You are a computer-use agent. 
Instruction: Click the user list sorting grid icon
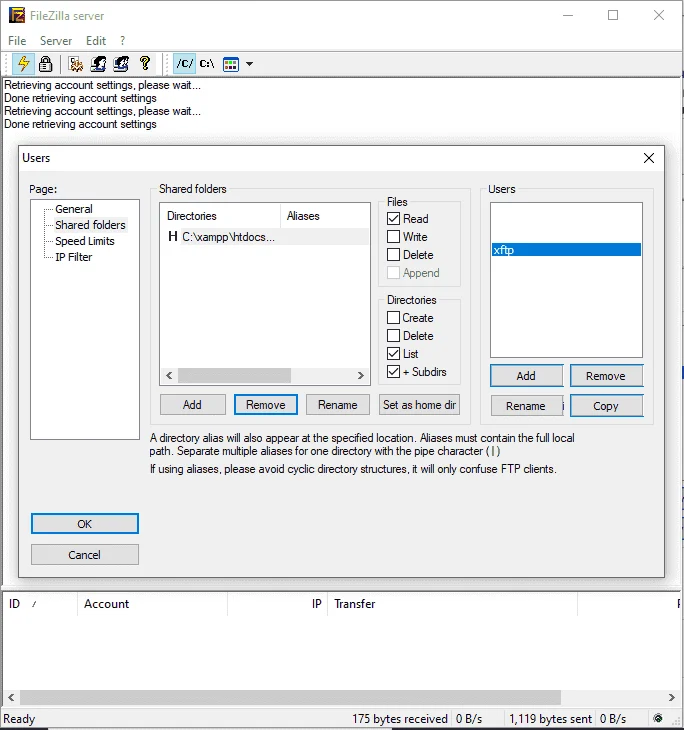click(x=231, y=64)
